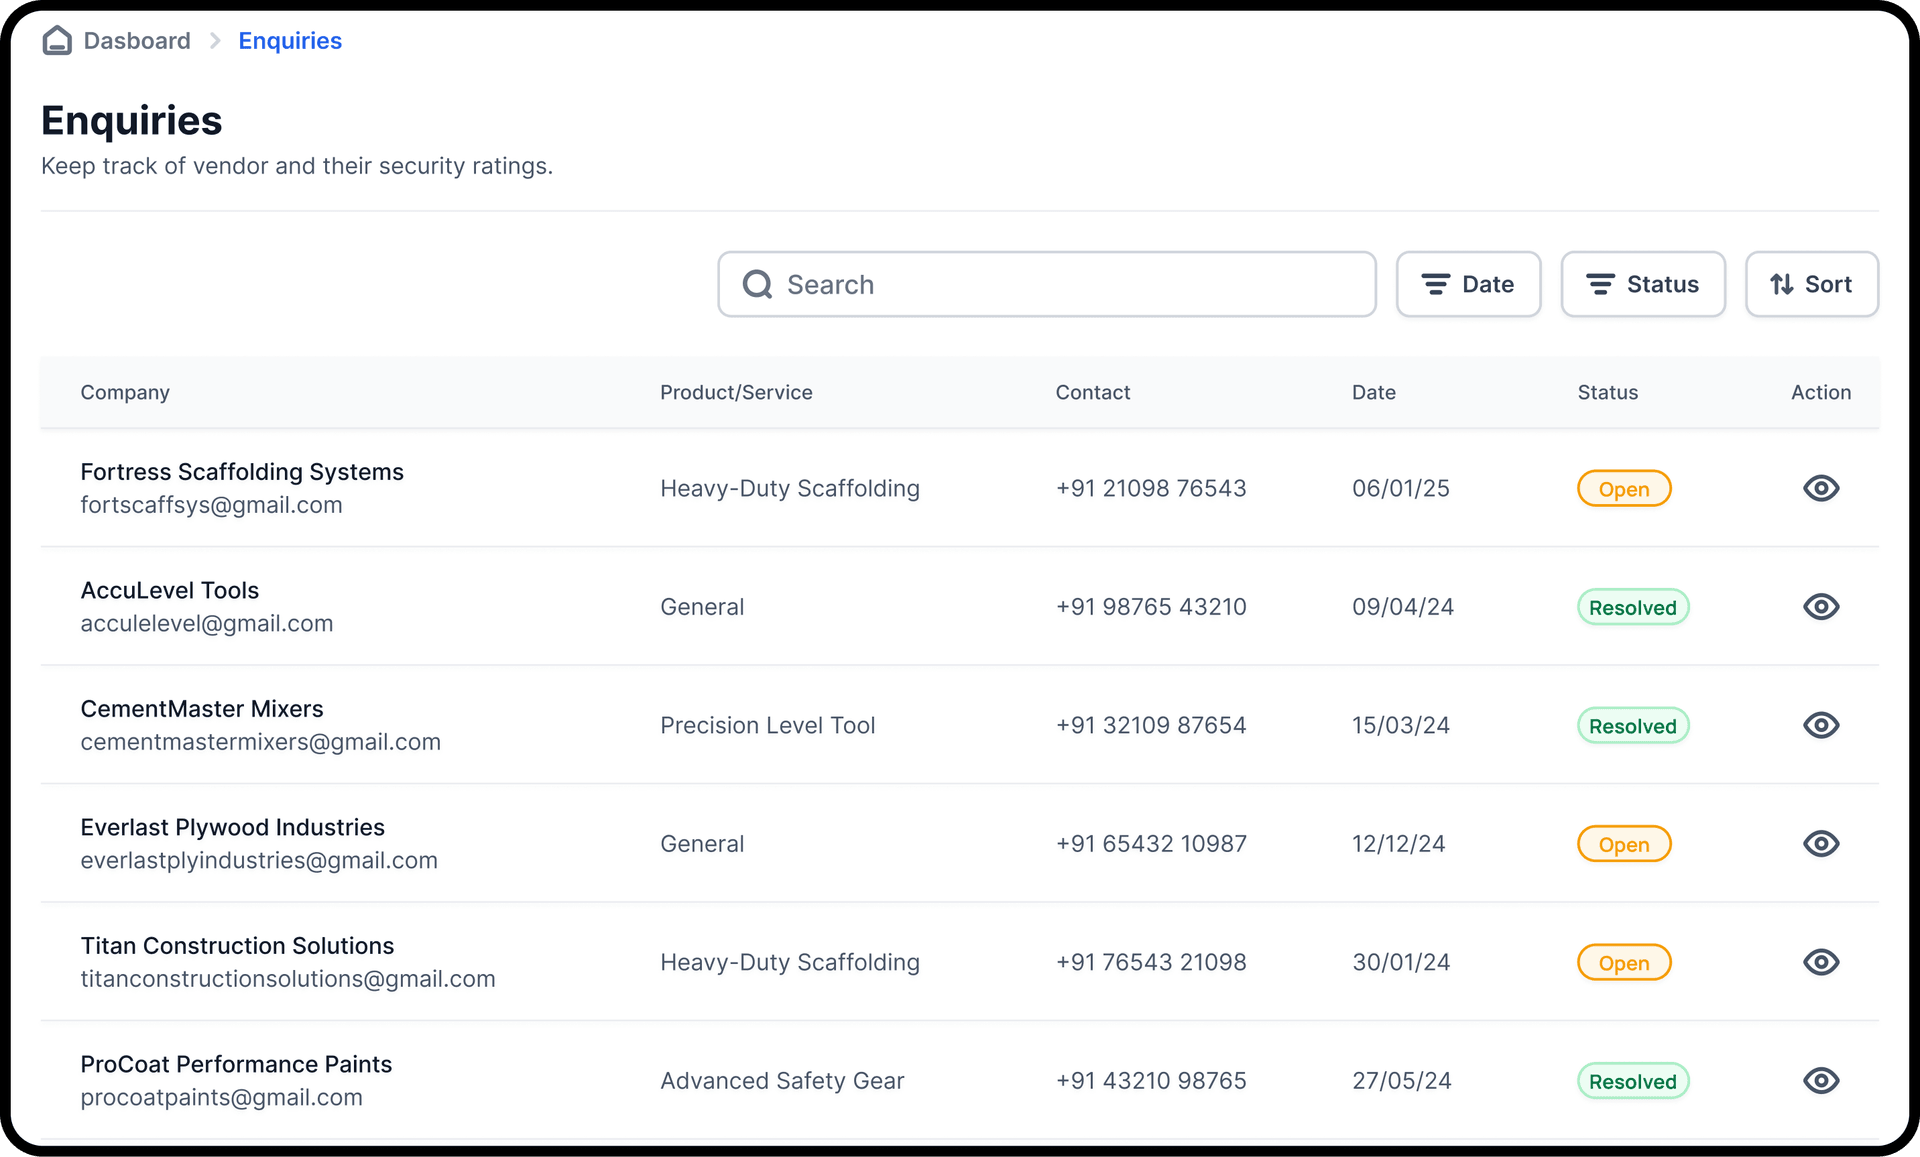
Task: Open the Date filter dropdown
Action: (x=1468, y=284)
